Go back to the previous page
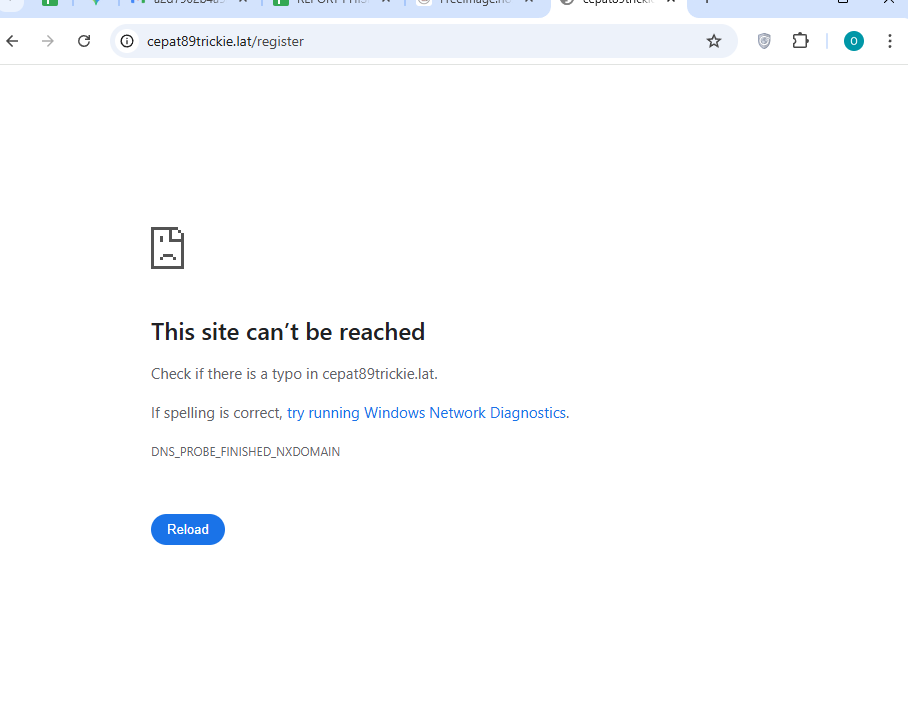 12,41
